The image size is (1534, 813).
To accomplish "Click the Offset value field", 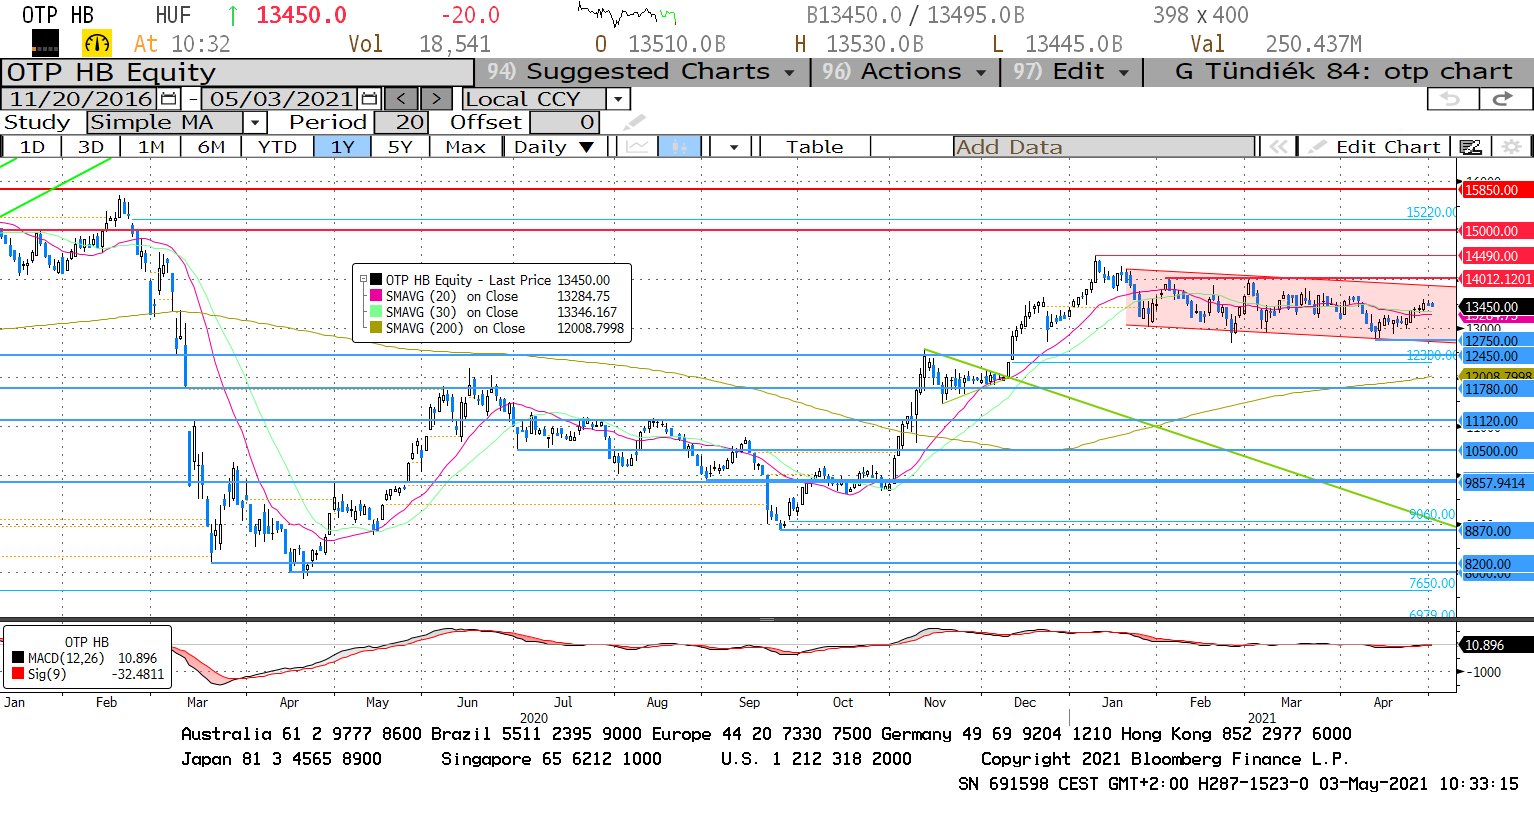I will [564, 123].
